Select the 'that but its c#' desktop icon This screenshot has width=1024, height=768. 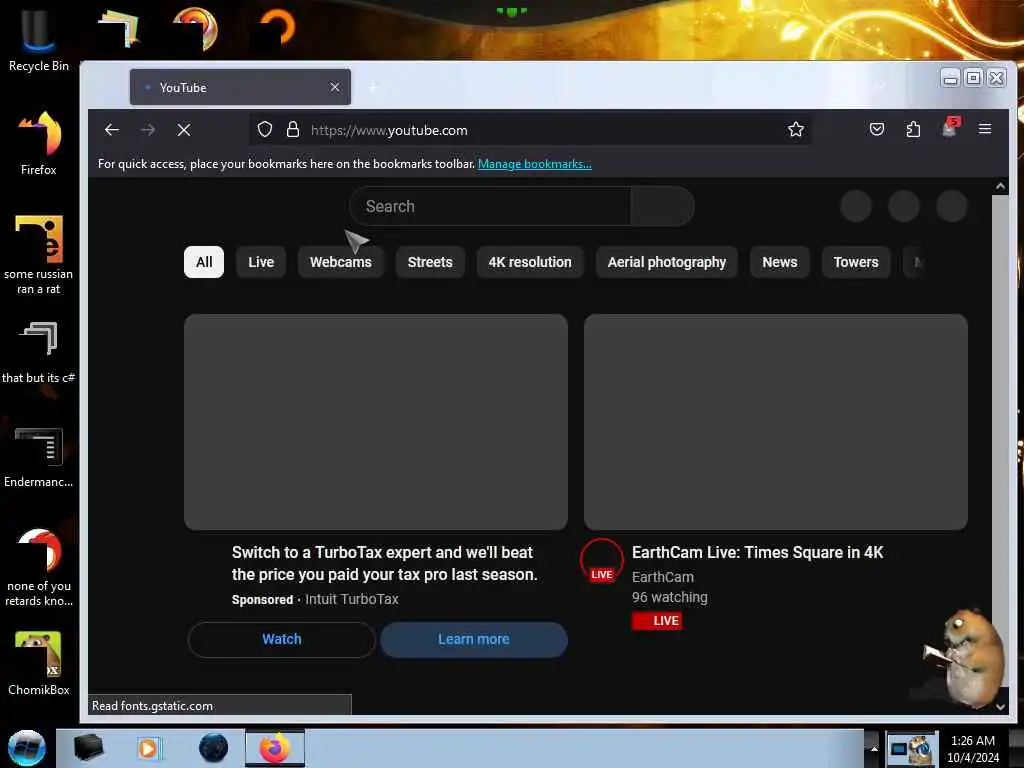tap(39, 353)
